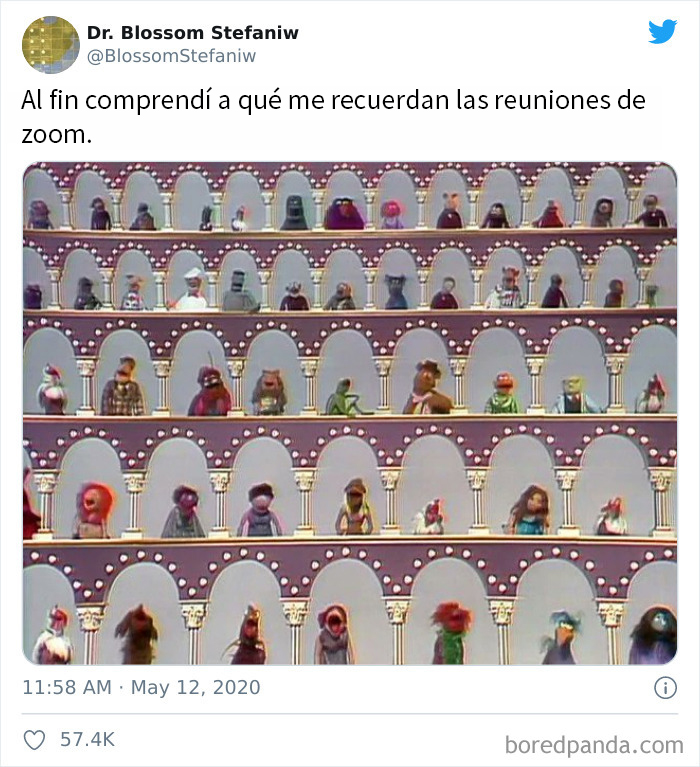Visit the @BlossomStefaniw handle
Screen dimensions: 700x767
pyautogui.click(x=171, y=56)
